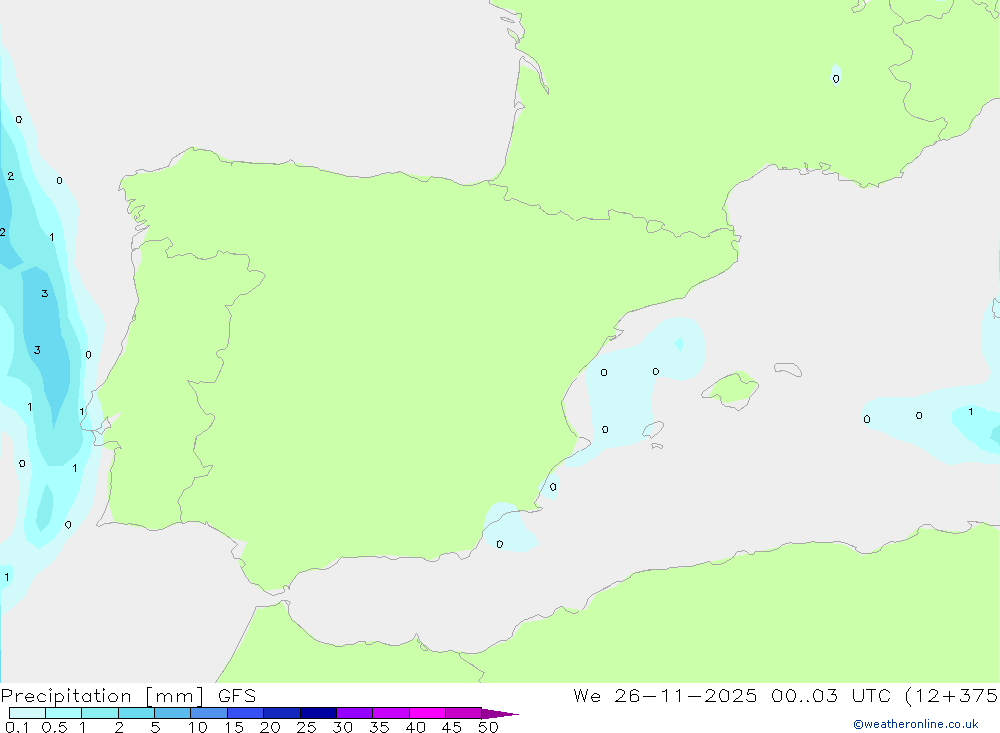Click the 2–5 mm legend swatch
Screen dimensions: 1000x733
pos(136,713)
